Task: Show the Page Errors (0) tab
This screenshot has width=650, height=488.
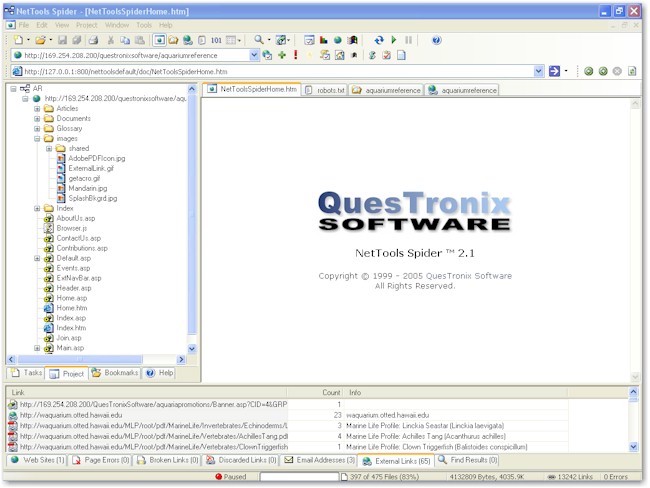Action: (100, 460)
